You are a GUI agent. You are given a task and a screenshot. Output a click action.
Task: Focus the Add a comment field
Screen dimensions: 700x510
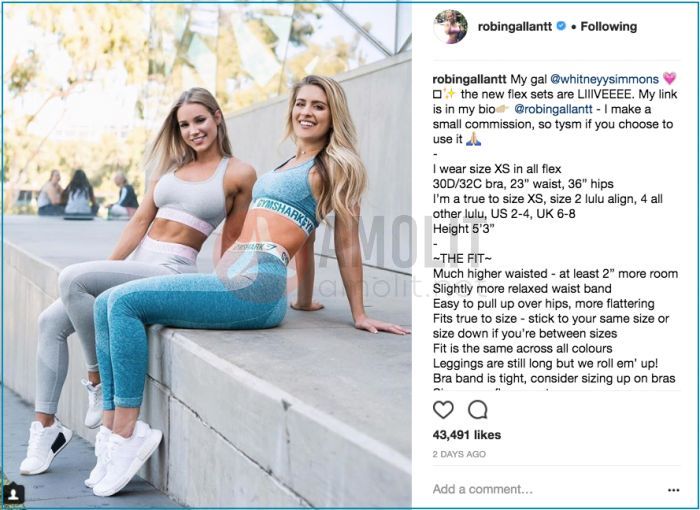[547, 489]
